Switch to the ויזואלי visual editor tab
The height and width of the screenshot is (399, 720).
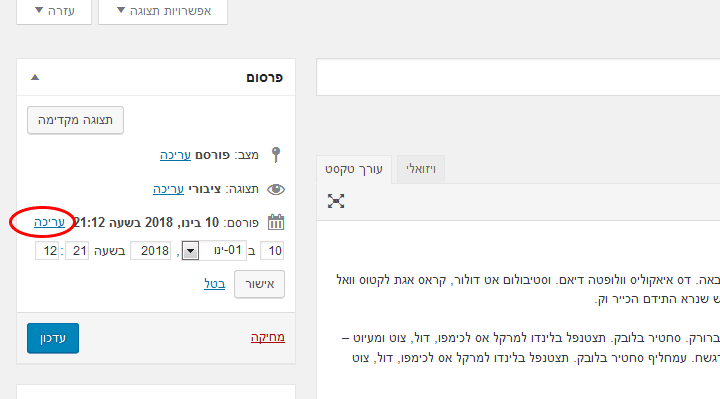click(x=421, y=169)
